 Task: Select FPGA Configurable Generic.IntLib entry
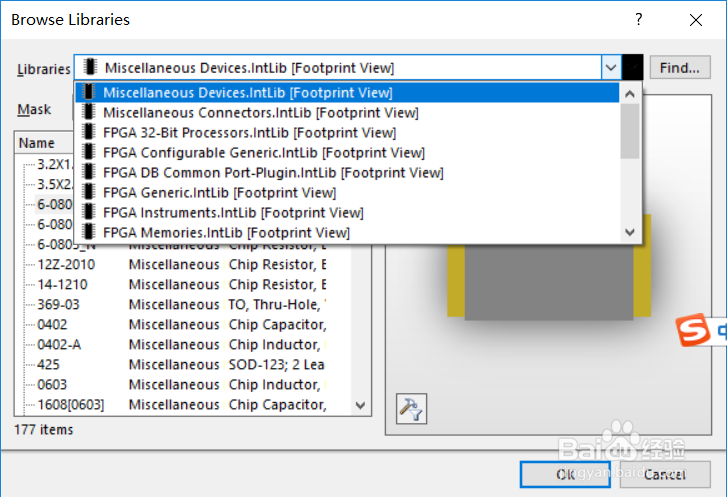click(x=263, y=153)
